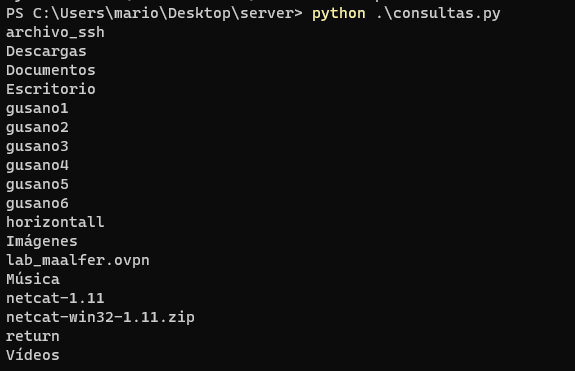The image size is (575, 371).
Task: Click the PowerShell prompt path text
Action: [154, 14]
